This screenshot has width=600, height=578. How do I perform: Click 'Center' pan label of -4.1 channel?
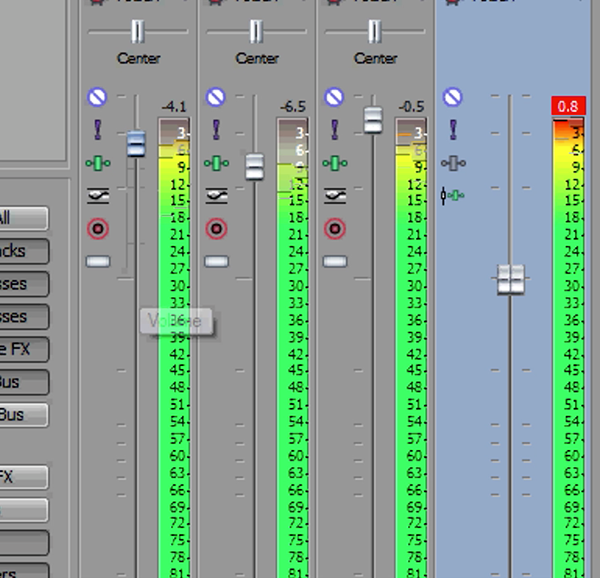tap(139, 59)
